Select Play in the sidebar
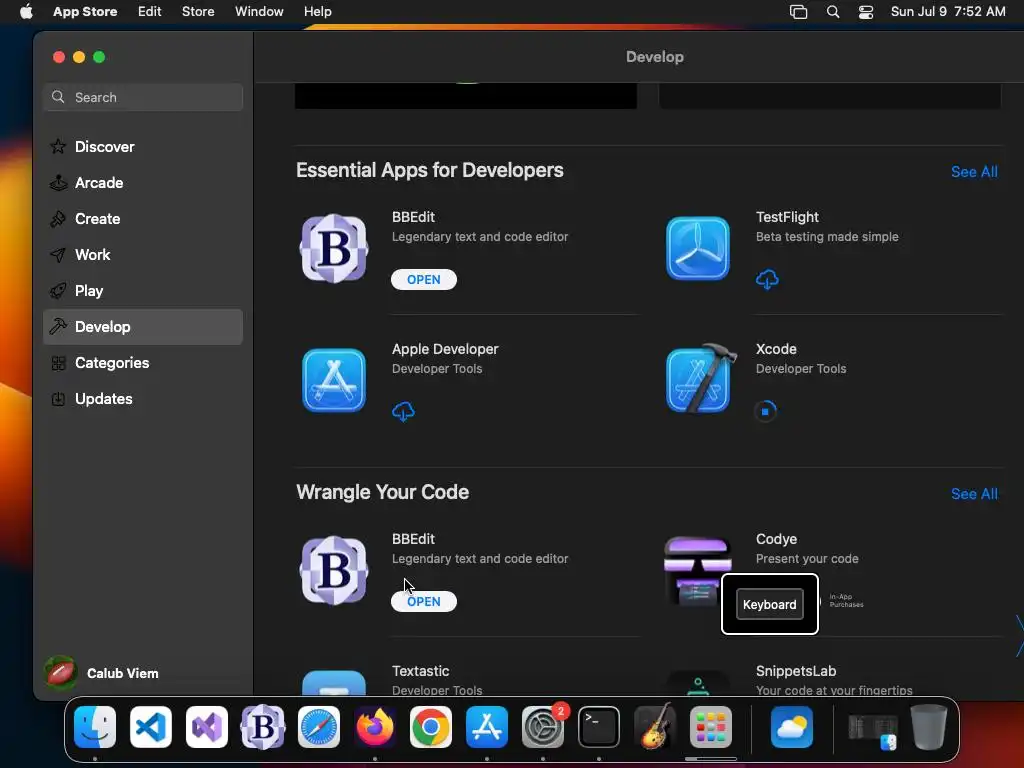 pyautogui.click(x=142, y=291)
